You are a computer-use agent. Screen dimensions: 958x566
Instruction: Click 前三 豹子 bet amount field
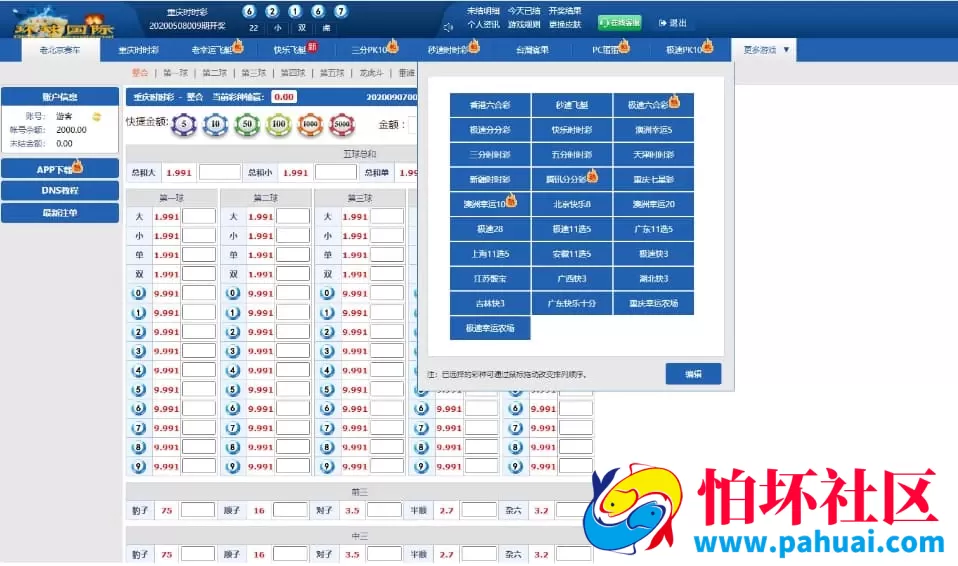pyautogui.click(x=198, y=510)
